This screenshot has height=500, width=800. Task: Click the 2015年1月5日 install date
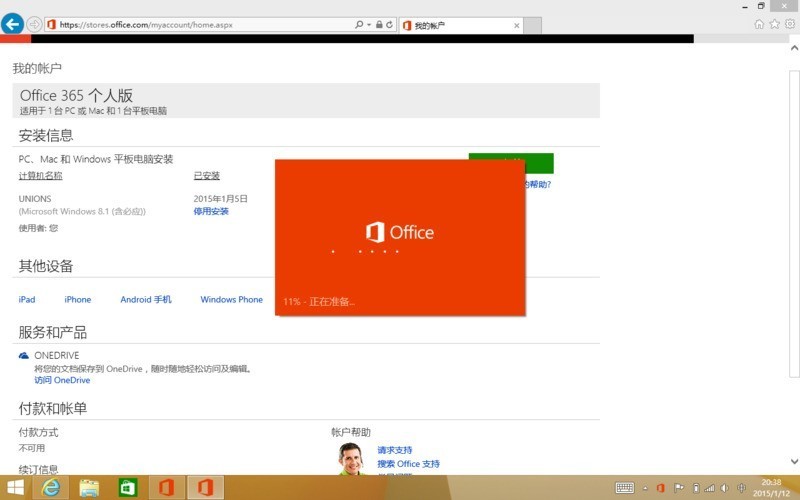click(220, 198)
